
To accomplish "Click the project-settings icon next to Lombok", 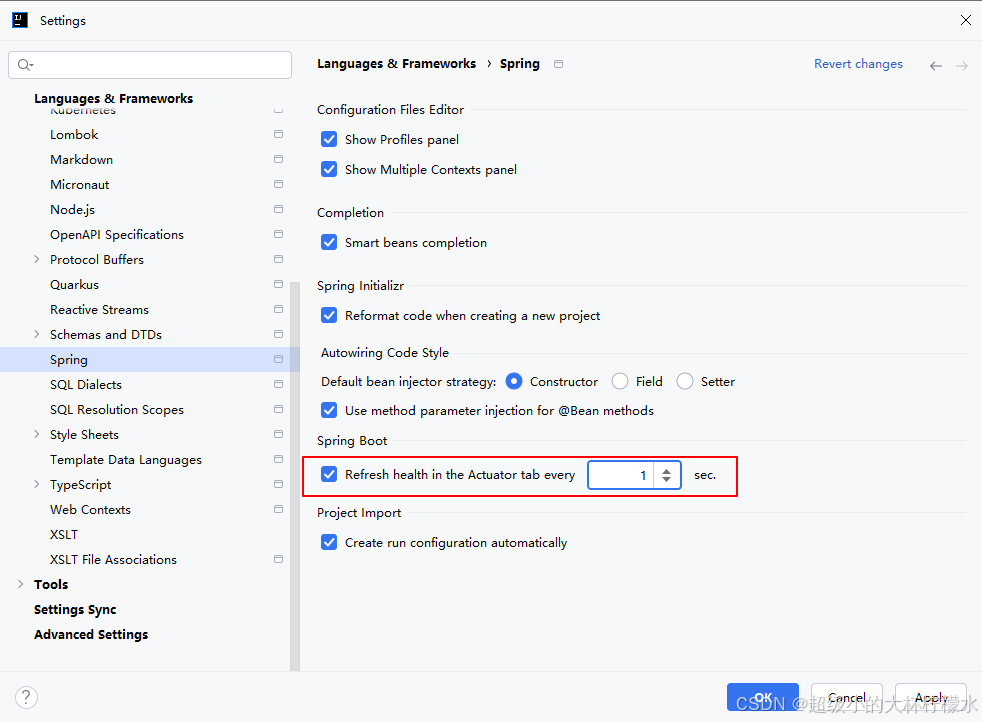I will [278, 134].
